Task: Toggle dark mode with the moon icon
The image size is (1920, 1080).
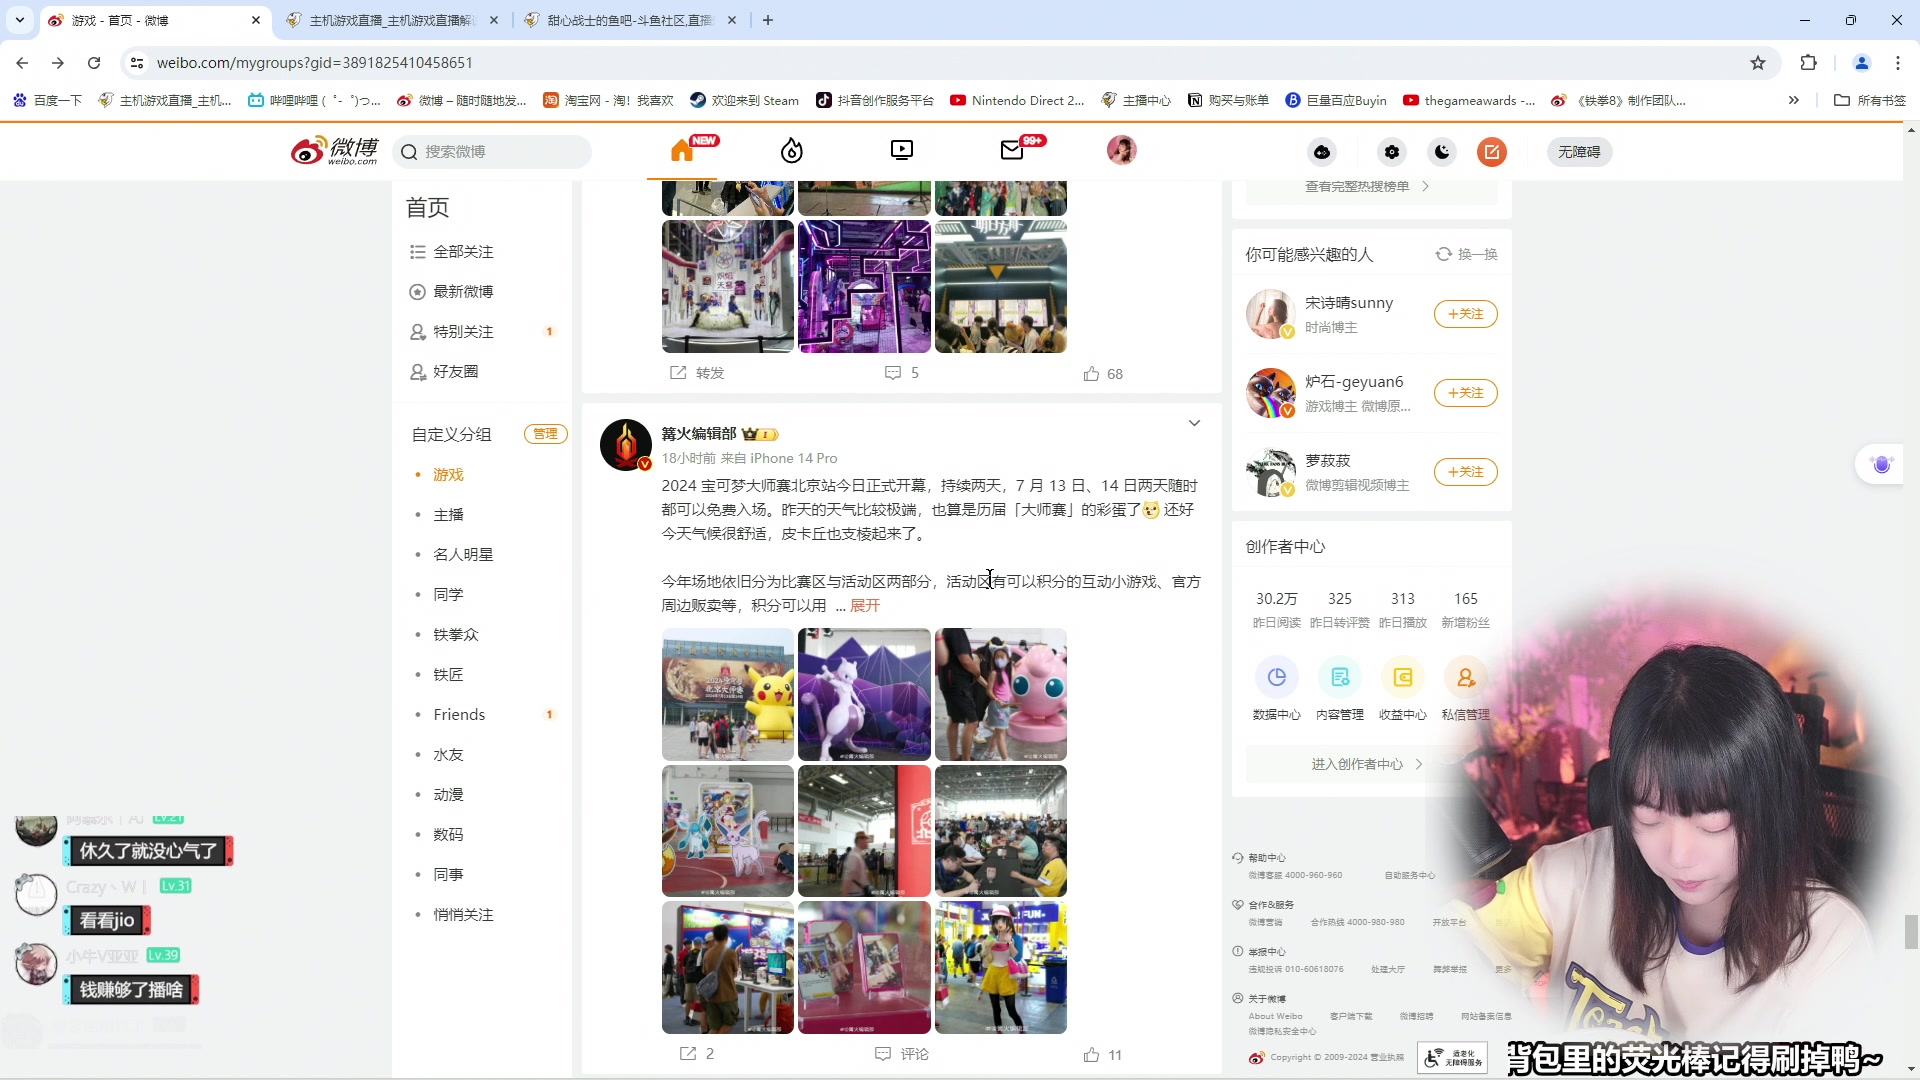Action: [x=1441, y=152]
